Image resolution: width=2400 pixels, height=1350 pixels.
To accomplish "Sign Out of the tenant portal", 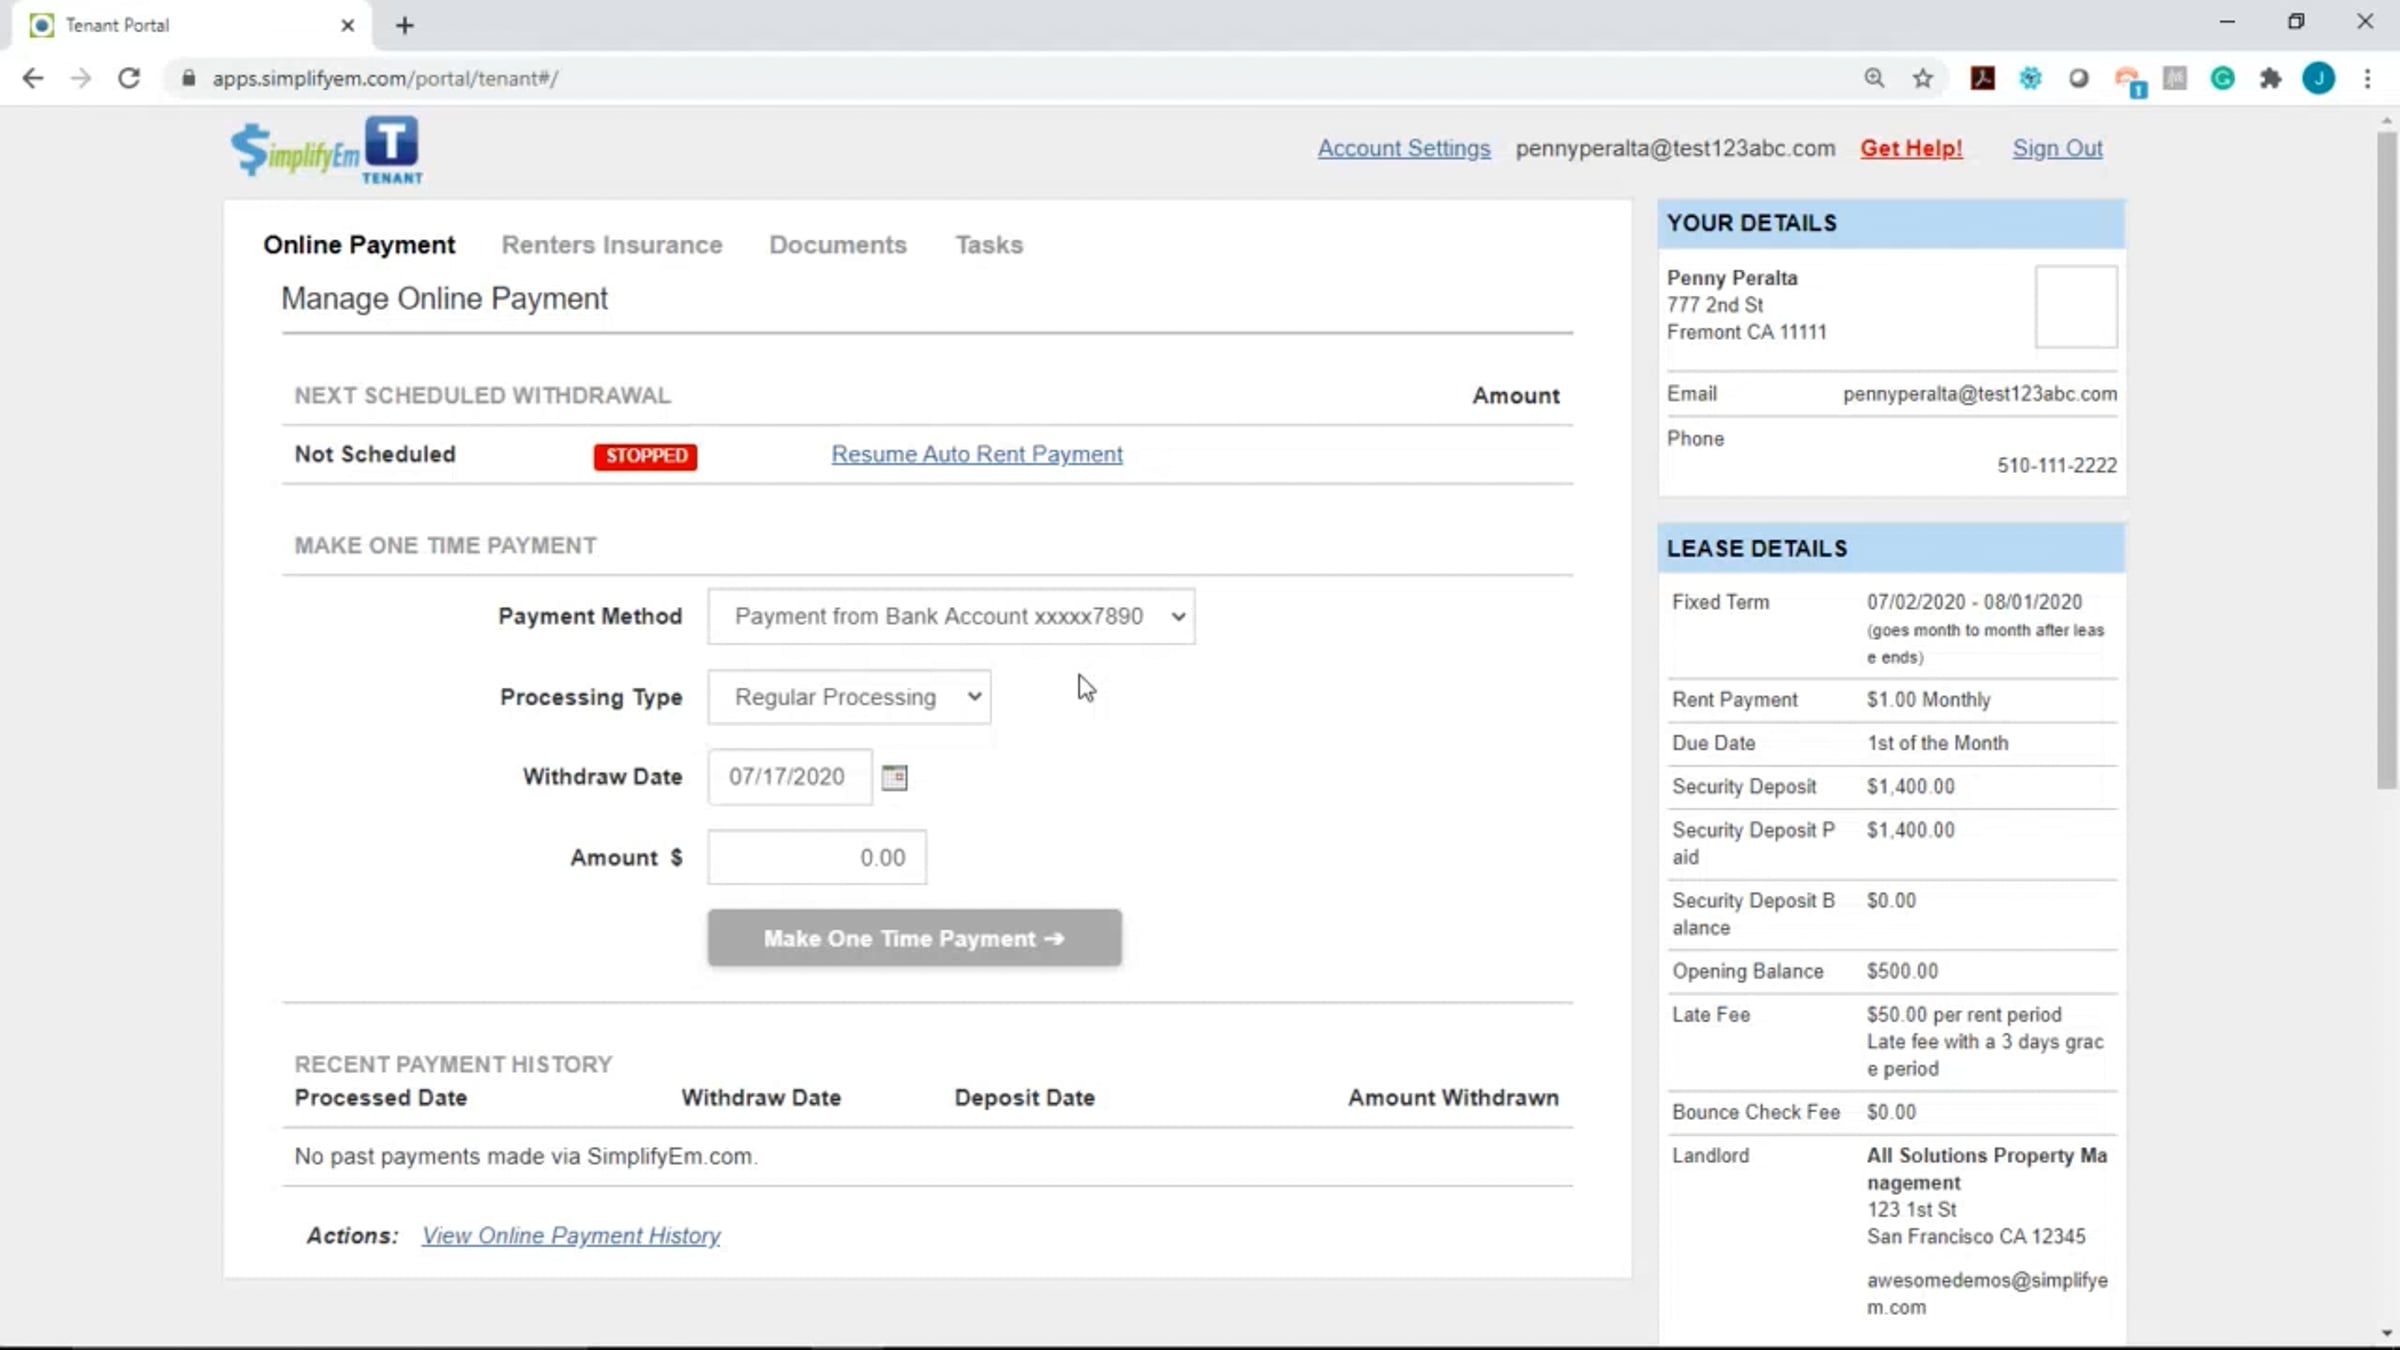I will click(2057, 148).
